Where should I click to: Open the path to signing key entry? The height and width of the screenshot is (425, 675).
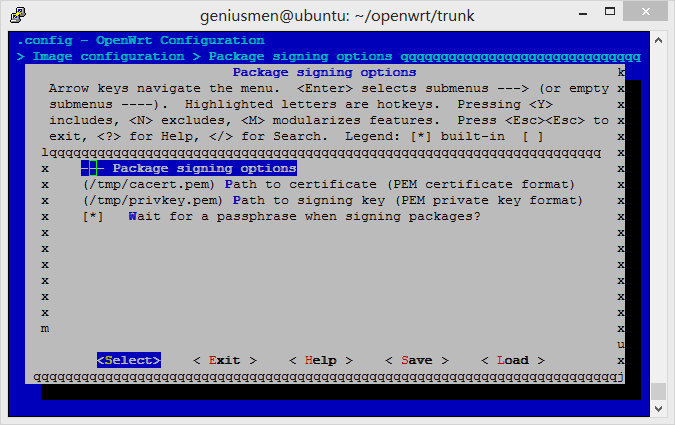tap(333, 200)
